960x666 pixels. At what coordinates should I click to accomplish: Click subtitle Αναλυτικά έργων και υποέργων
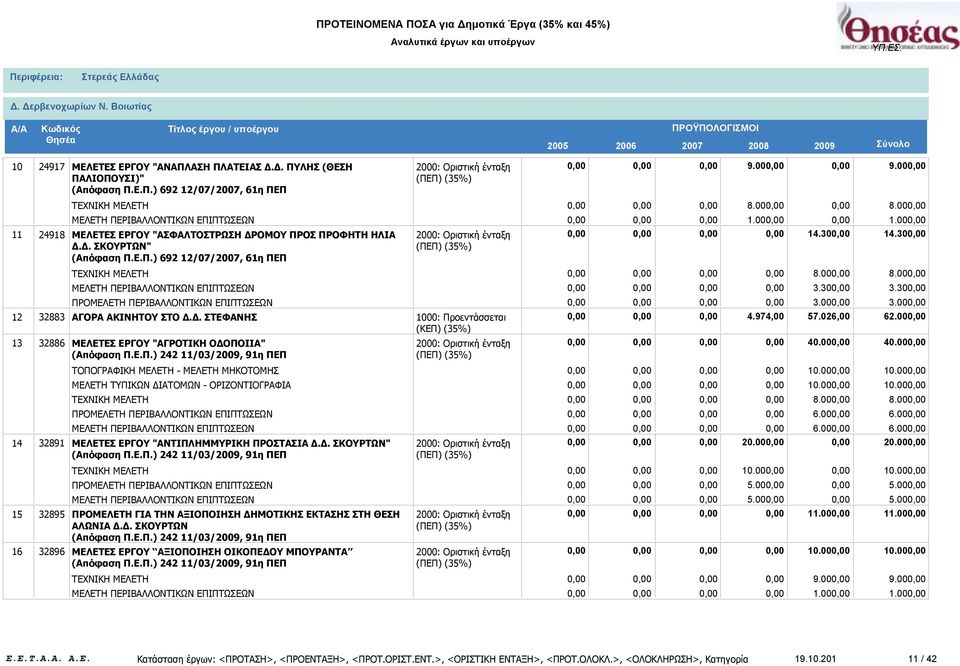point(463,42)
